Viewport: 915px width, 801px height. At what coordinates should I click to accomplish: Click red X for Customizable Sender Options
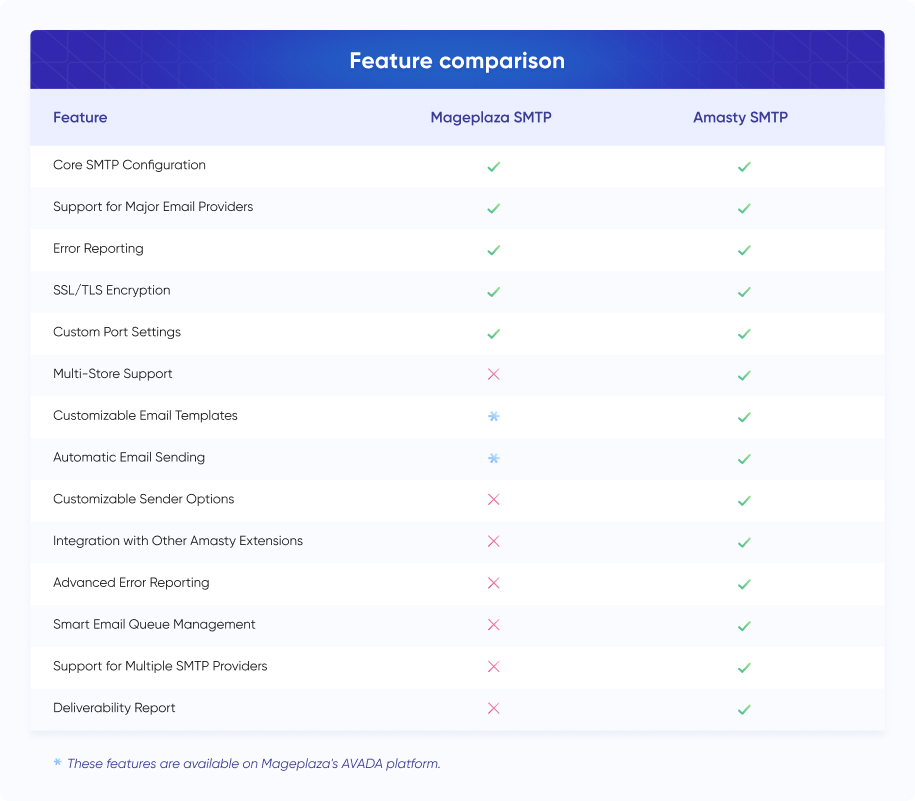tap(494, 499)
